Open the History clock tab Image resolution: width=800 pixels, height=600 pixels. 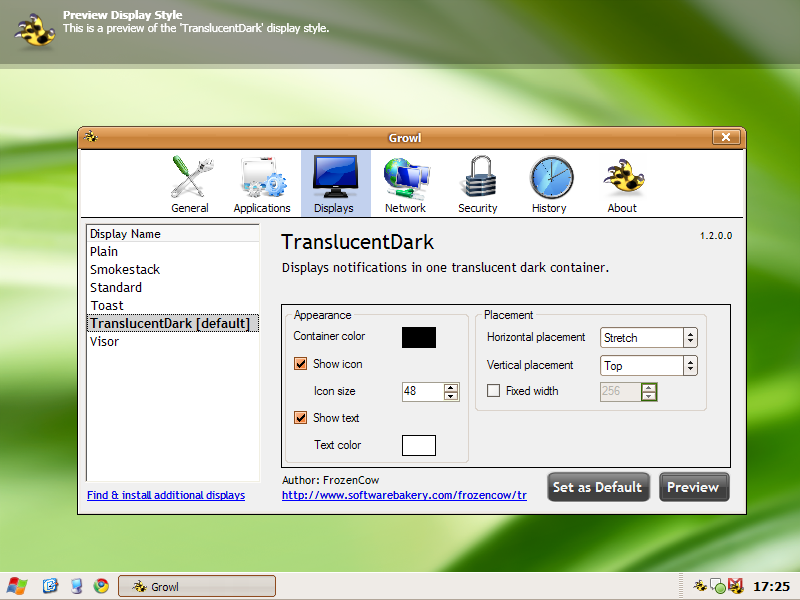(x=549, y=184)
